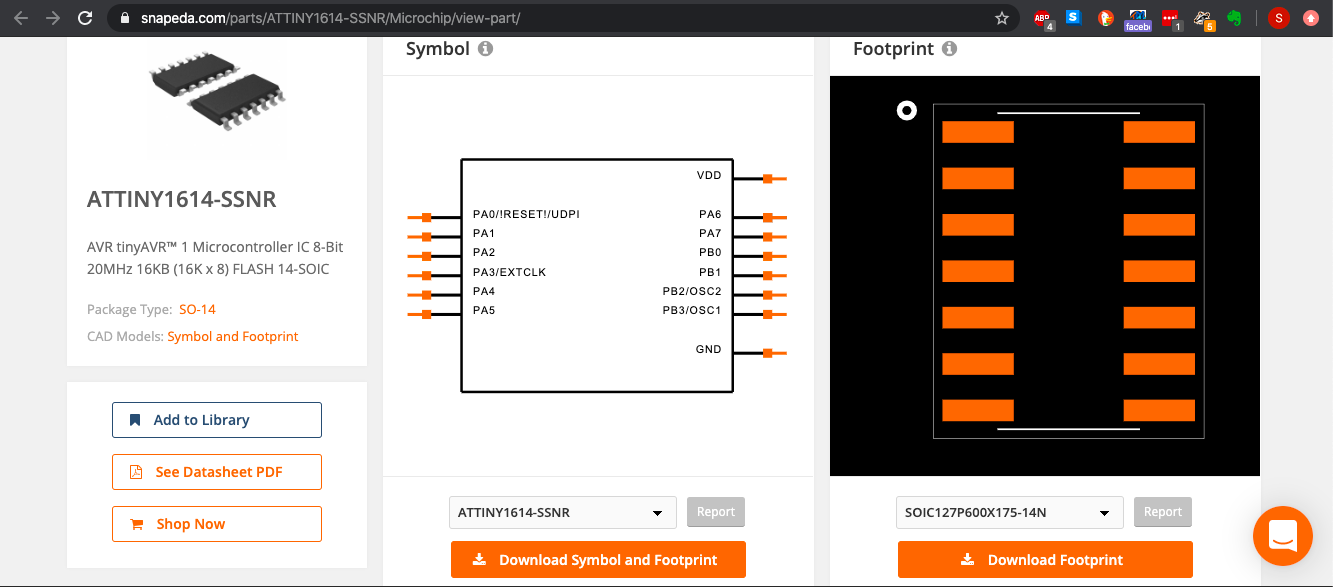1333x587 pixels.
Task: Click the Shop Now button
Action: coord(217,524)
